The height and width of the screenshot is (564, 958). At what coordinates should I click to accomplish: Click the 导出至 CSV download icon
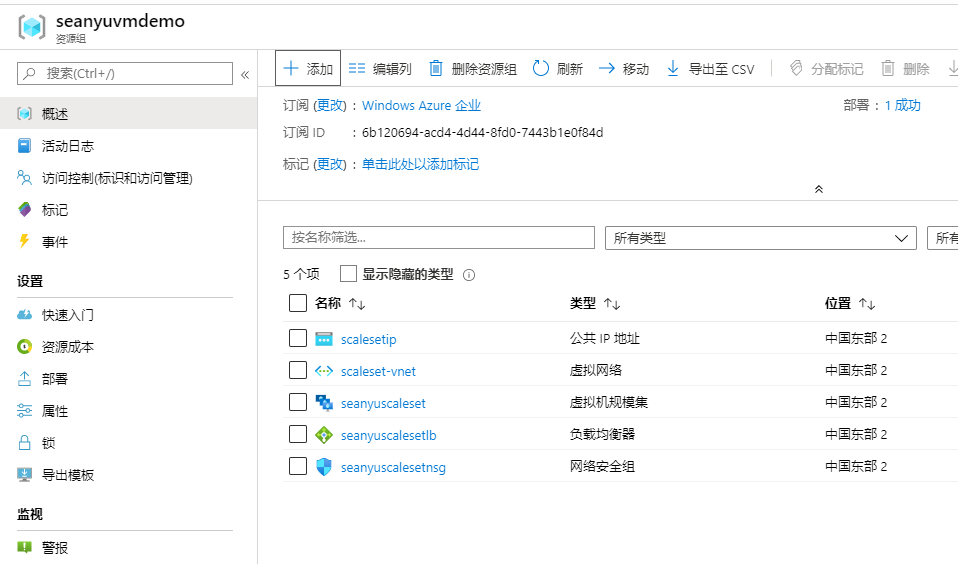click(x=673, y=69)
